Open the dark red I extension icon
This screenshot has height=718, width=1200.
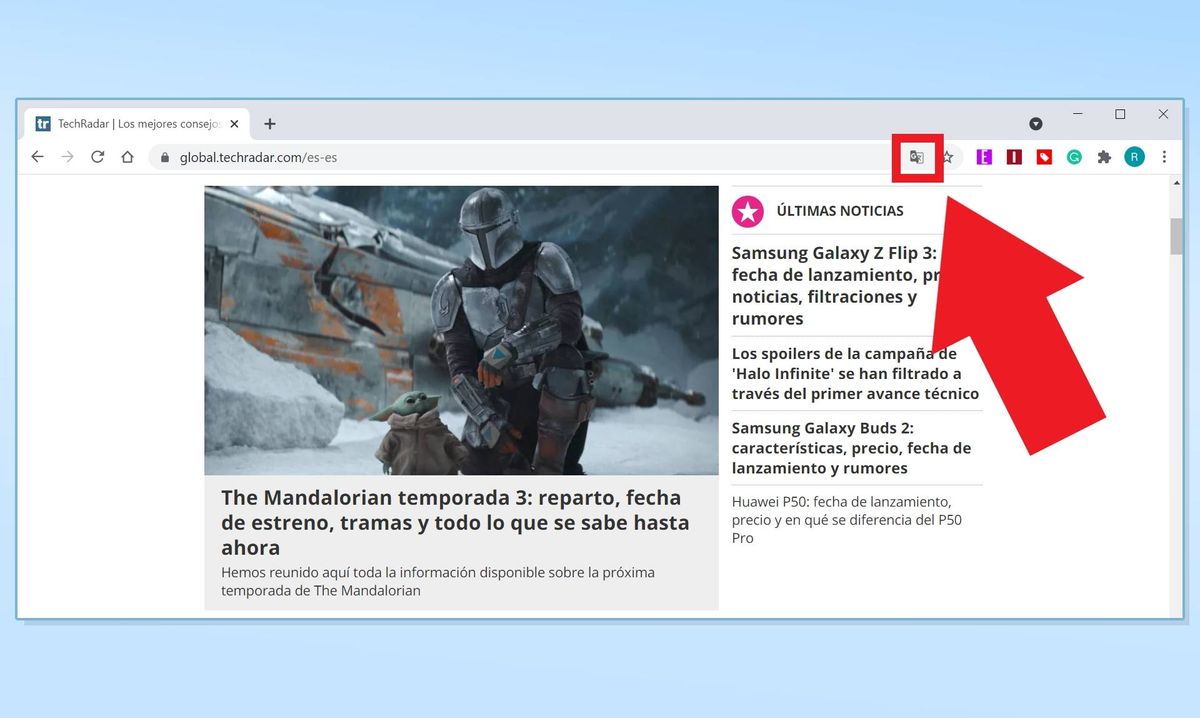coord(1013,157)
